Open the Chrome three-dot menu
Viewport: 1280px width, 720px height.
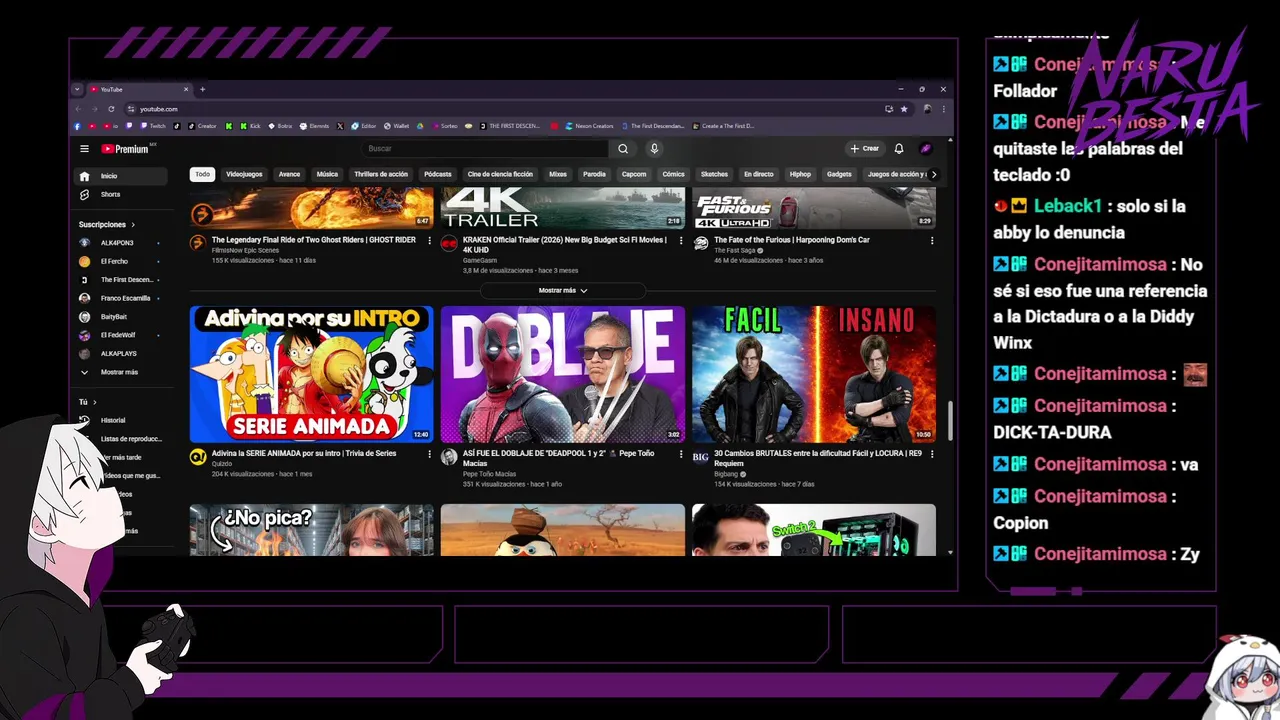tap(943, 109)
